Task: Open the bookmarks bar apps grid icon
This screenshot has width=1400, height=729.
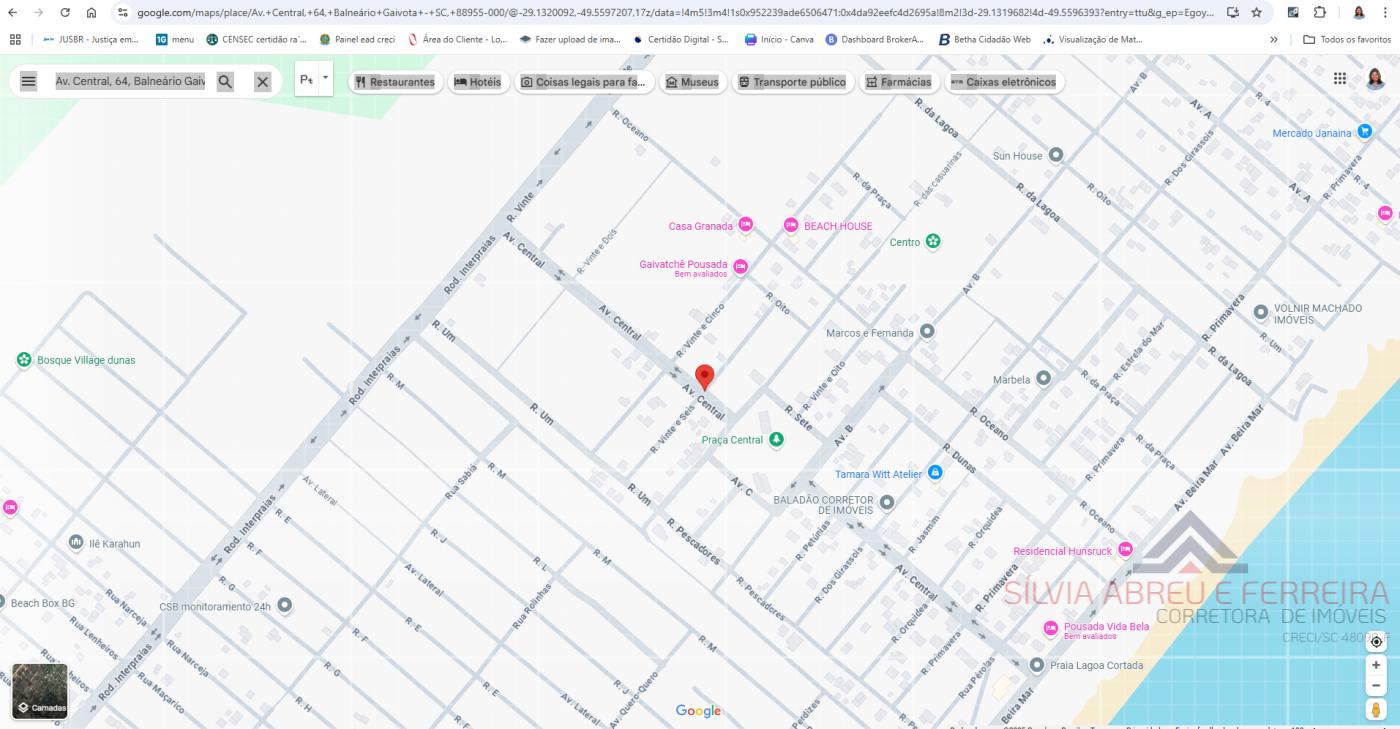Action: click(x=14, y=39)
